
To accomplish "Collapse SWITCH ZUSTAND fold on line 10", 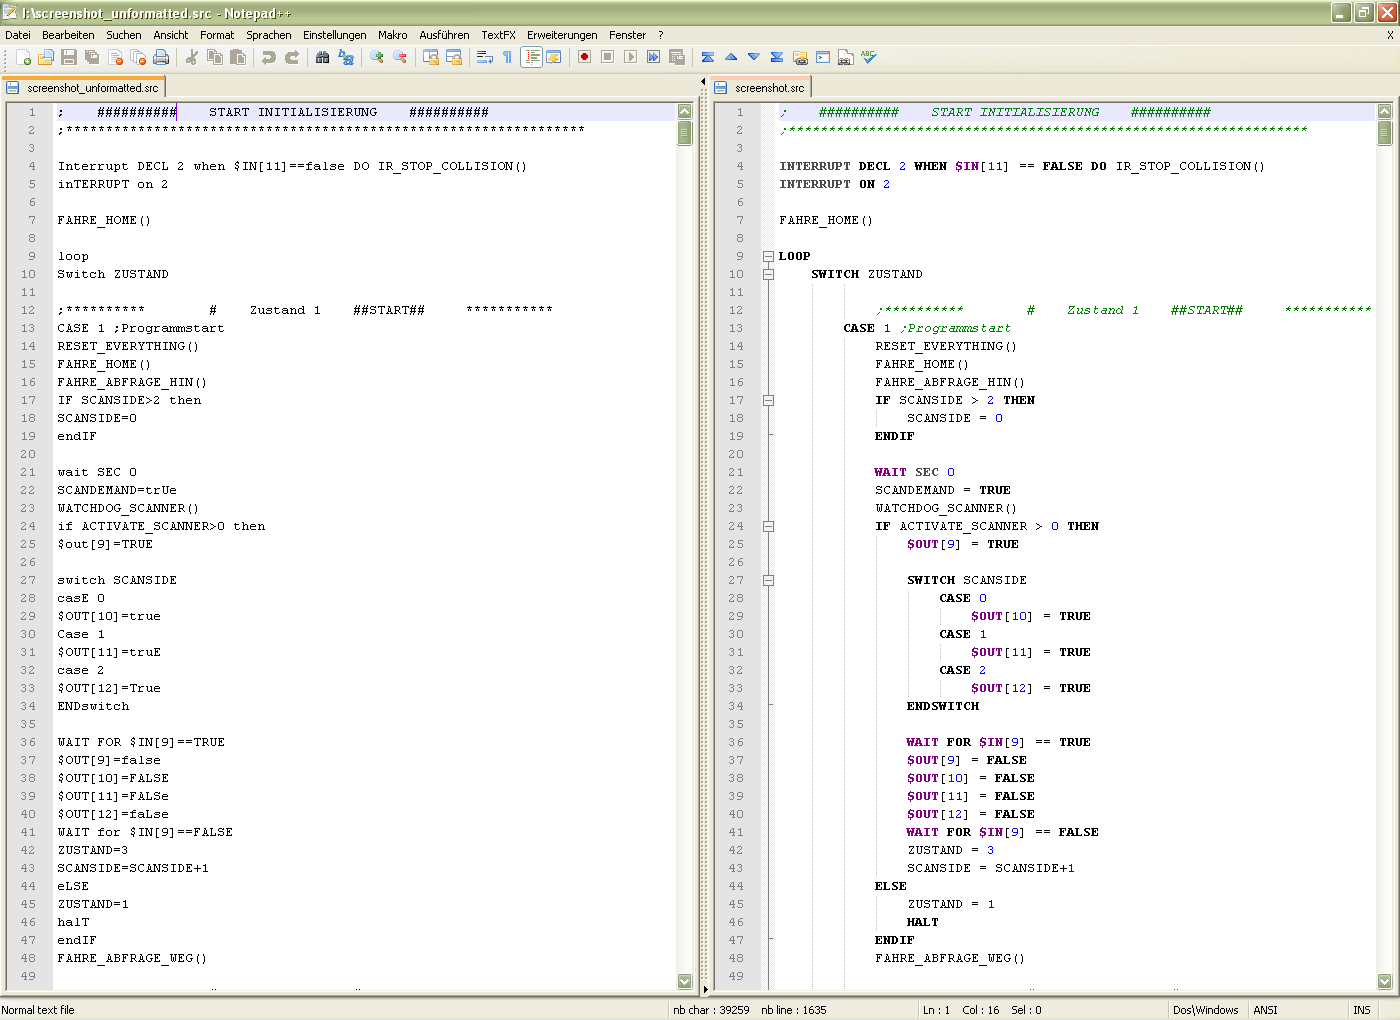I will coord(768,274).
